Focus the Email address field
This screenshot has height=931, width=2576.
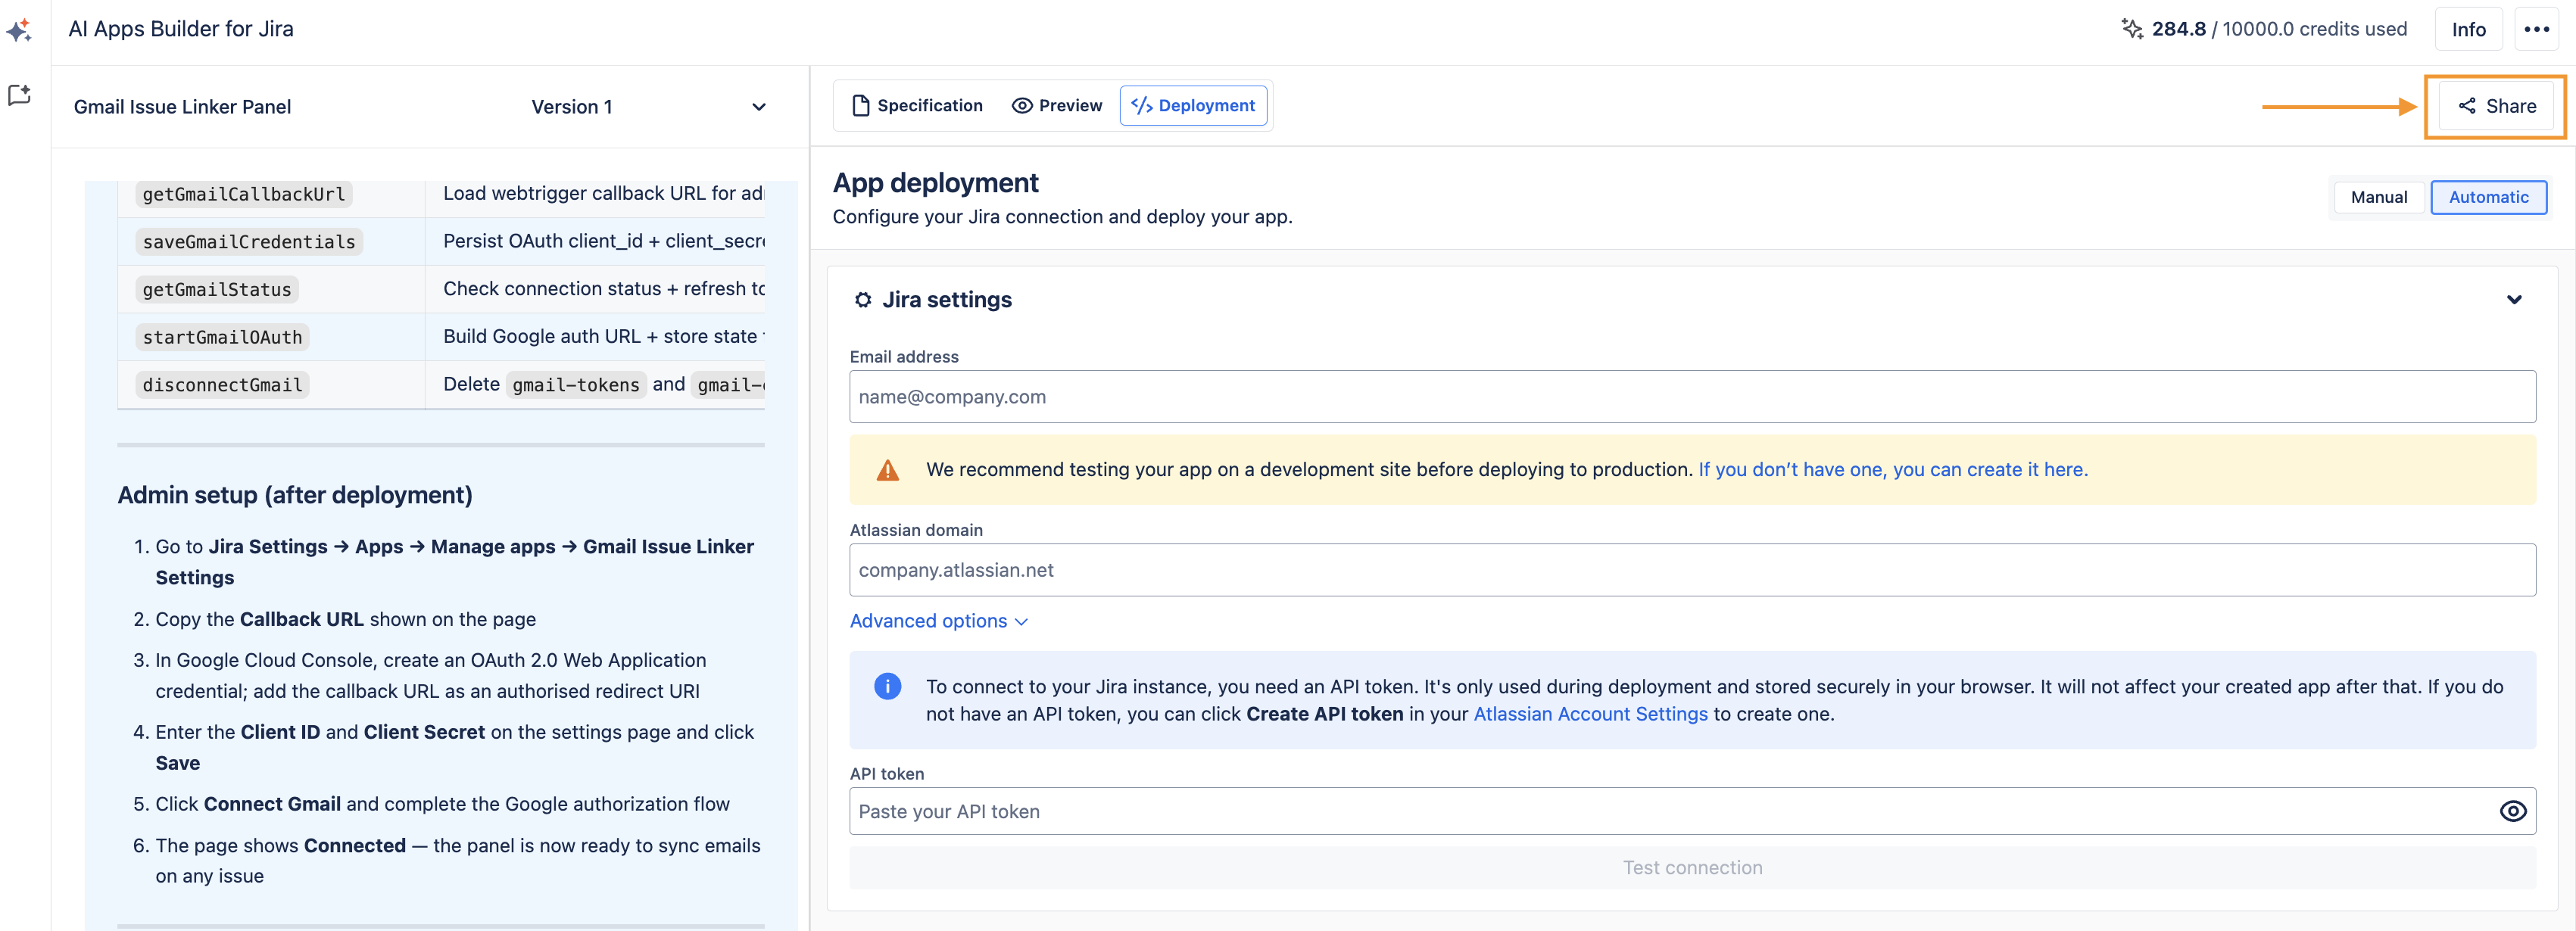1692,397
